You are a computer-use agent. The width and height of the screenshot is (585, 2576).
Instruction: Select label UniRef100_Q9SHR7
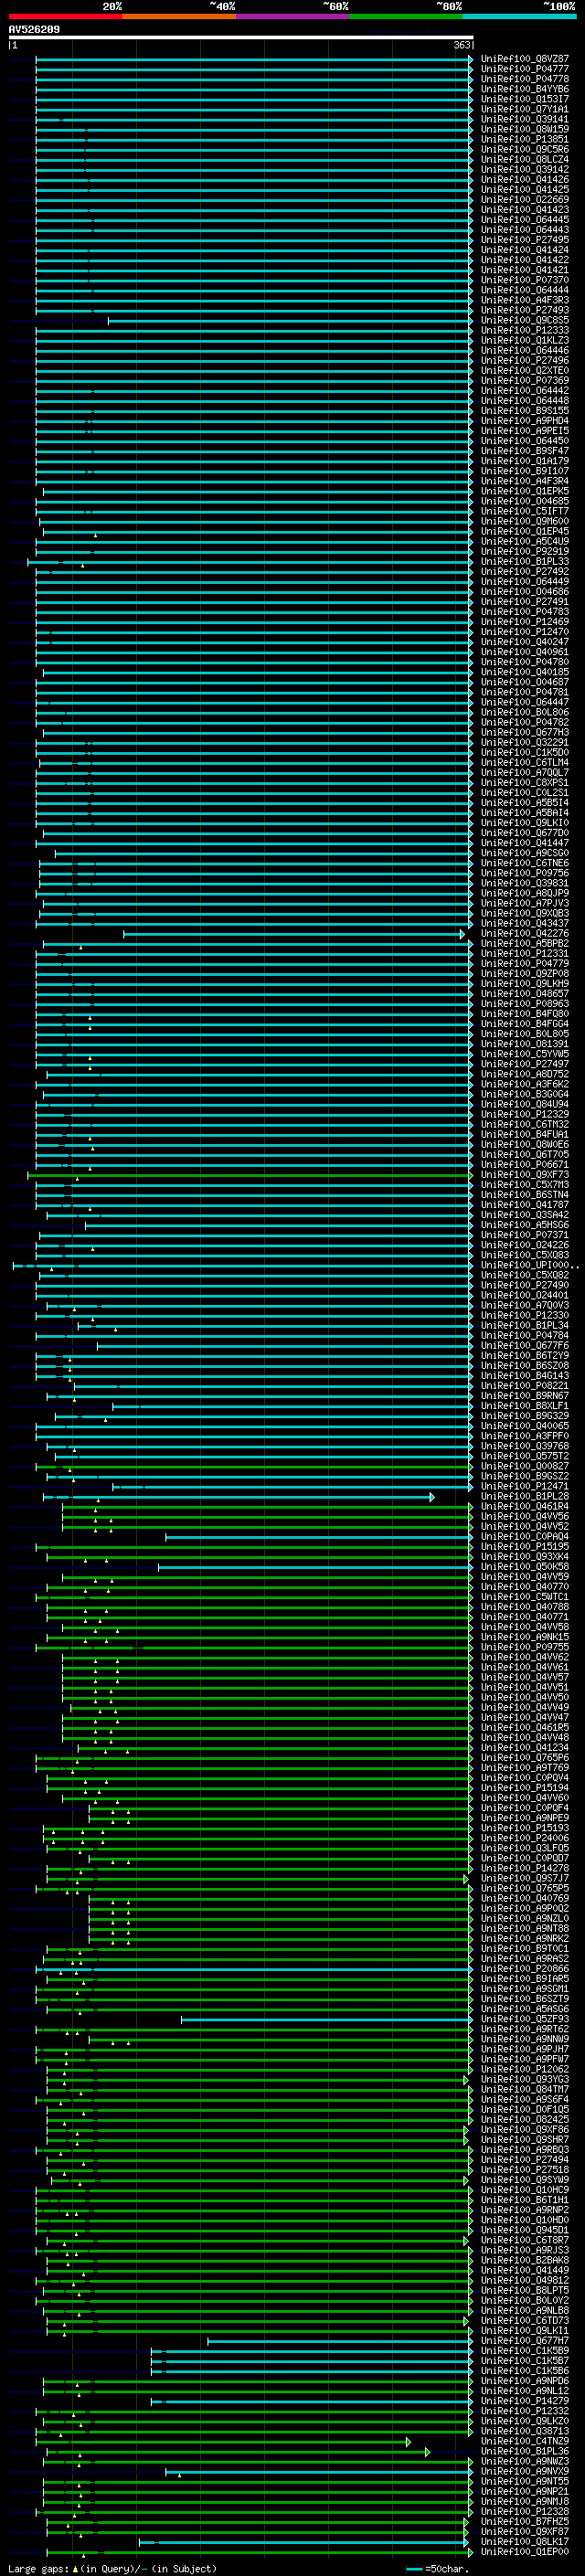[524, 2139]
